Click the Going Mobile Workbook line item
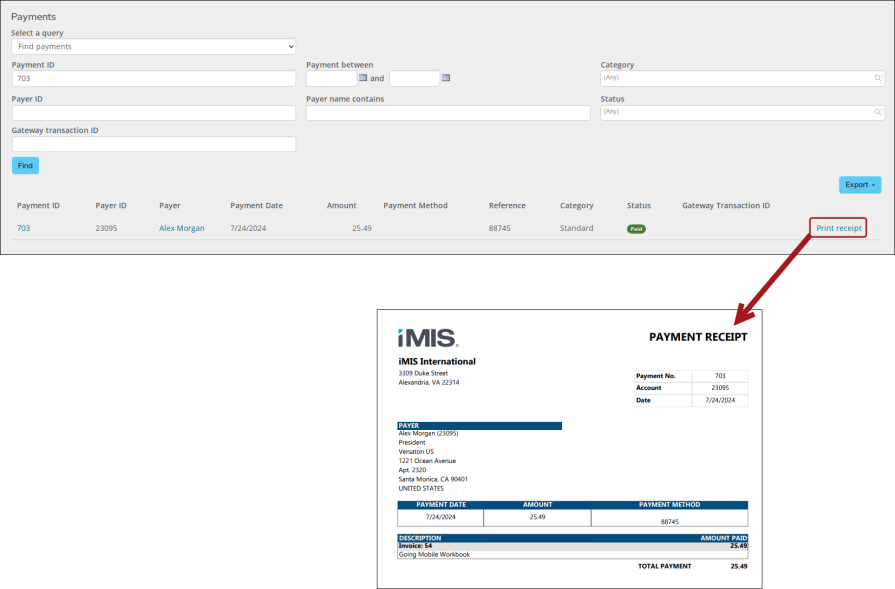Image resolution: width=895 pixels, height=589 pixels. [x=434, y=554]
